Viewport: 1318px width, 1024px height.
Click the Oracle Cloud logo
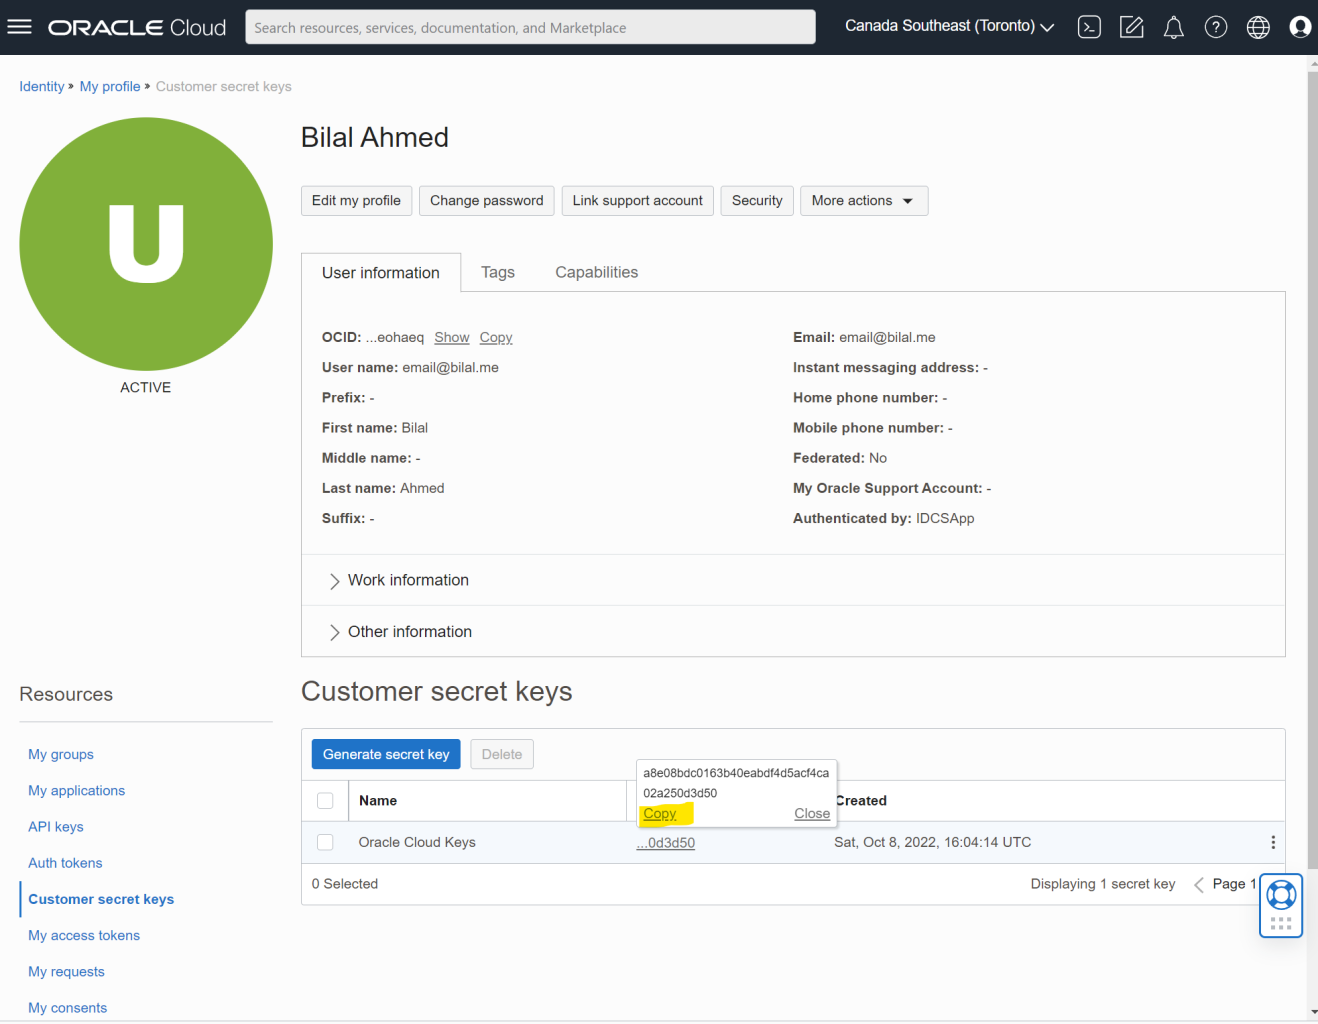click(137, 27)
